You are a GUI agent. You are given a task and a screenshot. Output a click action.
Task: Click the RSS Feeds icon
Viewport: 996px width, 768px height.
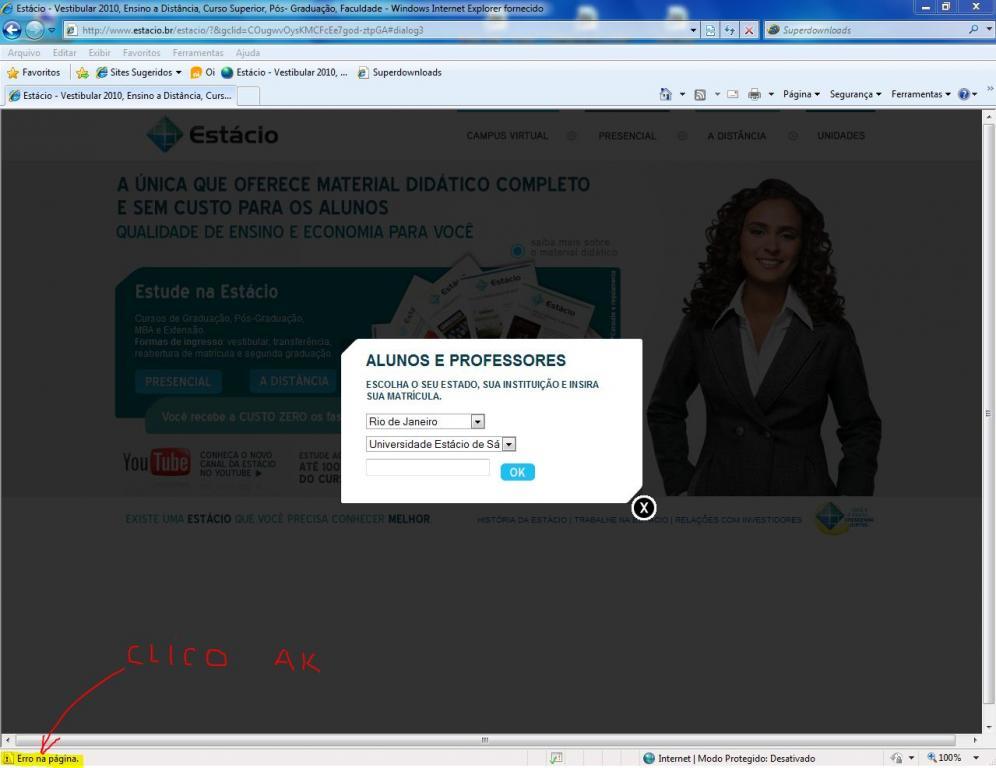(700, 94)
